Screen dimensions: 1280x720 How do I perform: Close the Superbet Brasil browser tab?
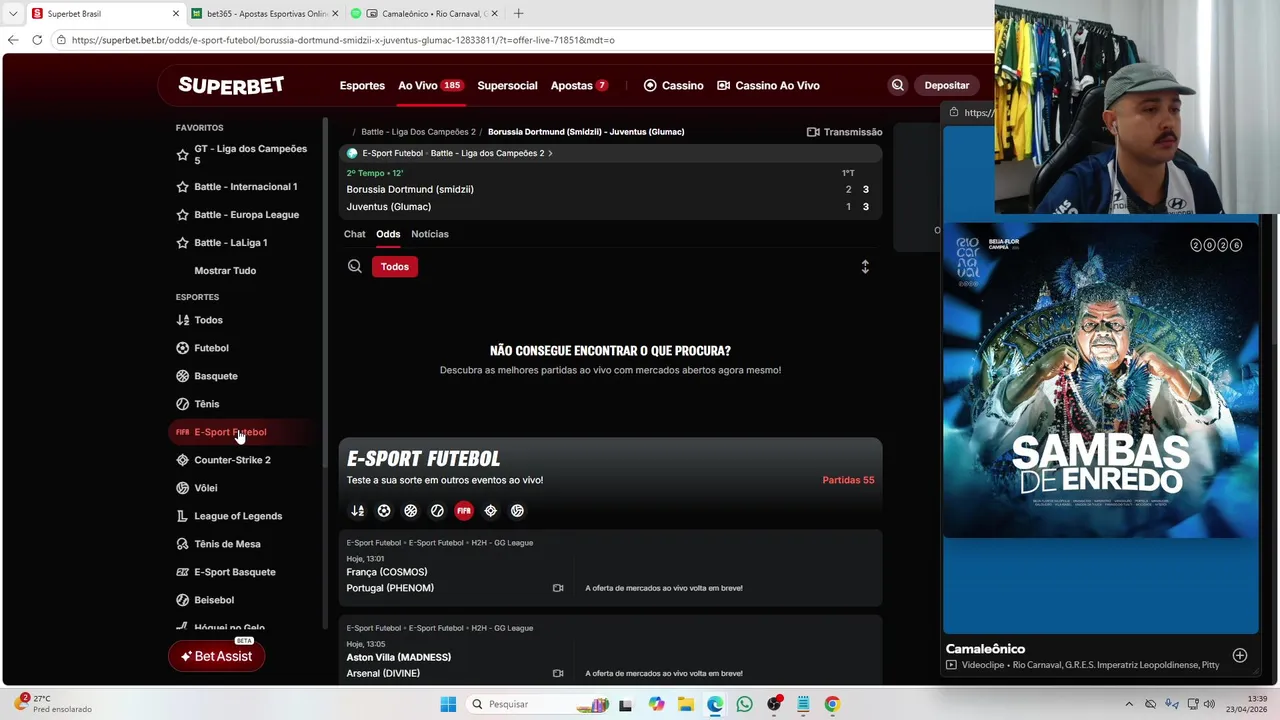[x=176, y=14]
